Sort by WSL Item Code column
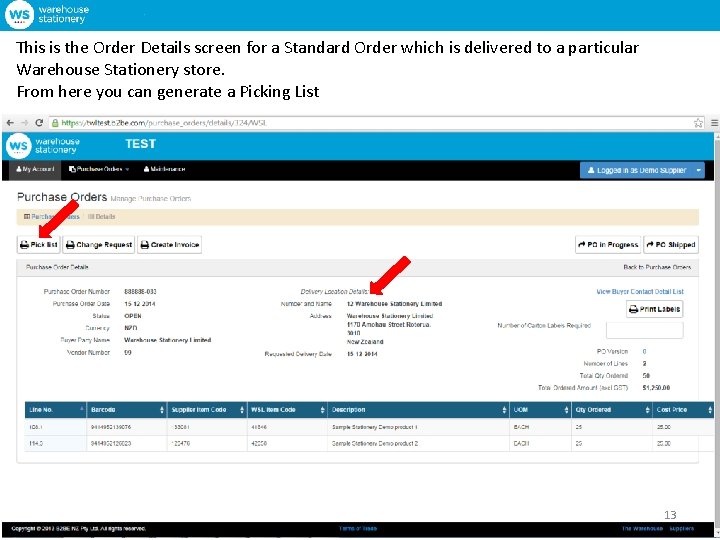This screenshot has height=540, width=720. (287, 410)
